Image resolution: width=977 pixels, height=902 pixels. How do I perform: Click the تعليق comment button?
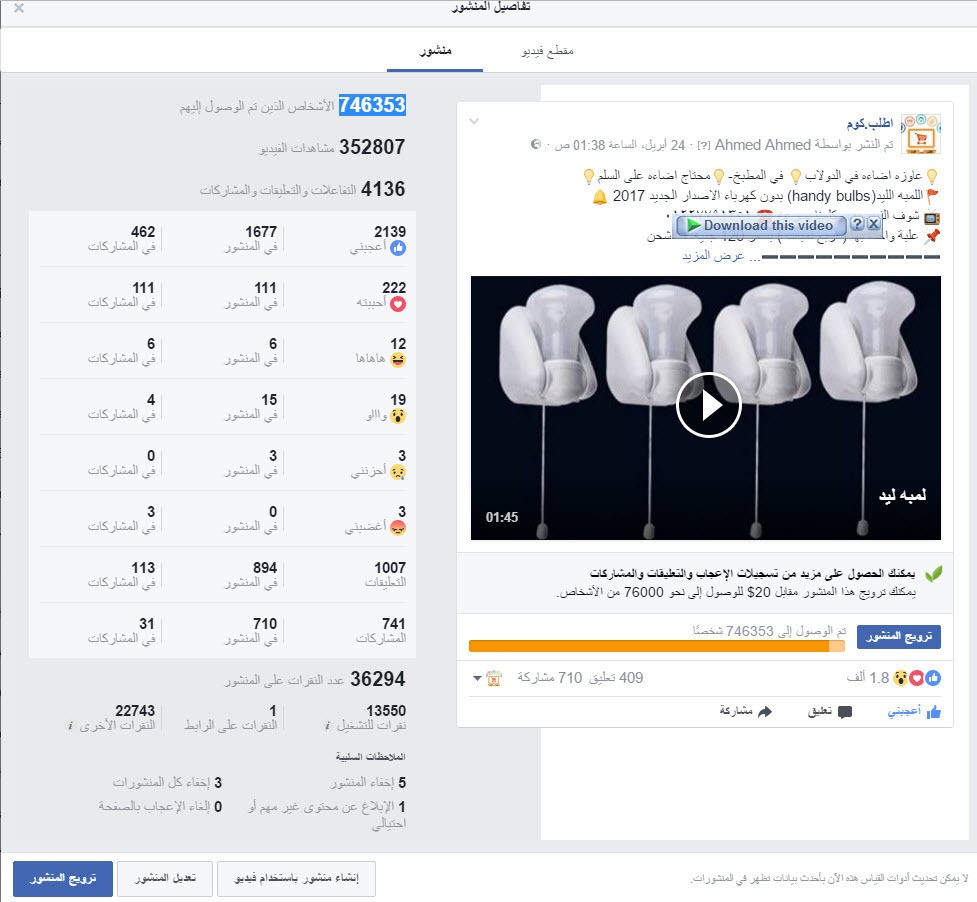[829, 711]
